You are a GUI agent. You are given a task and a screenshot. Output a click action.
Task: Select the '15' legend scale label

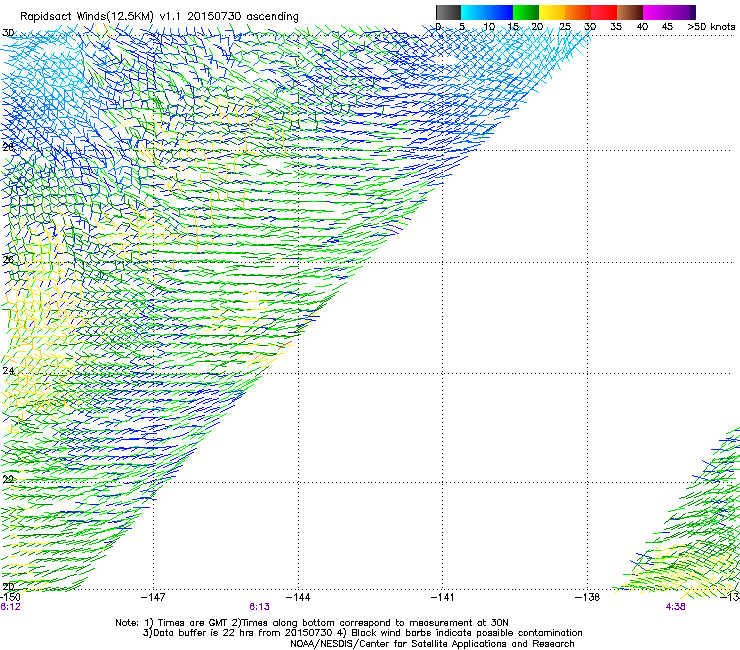click(x=513, y=27)
